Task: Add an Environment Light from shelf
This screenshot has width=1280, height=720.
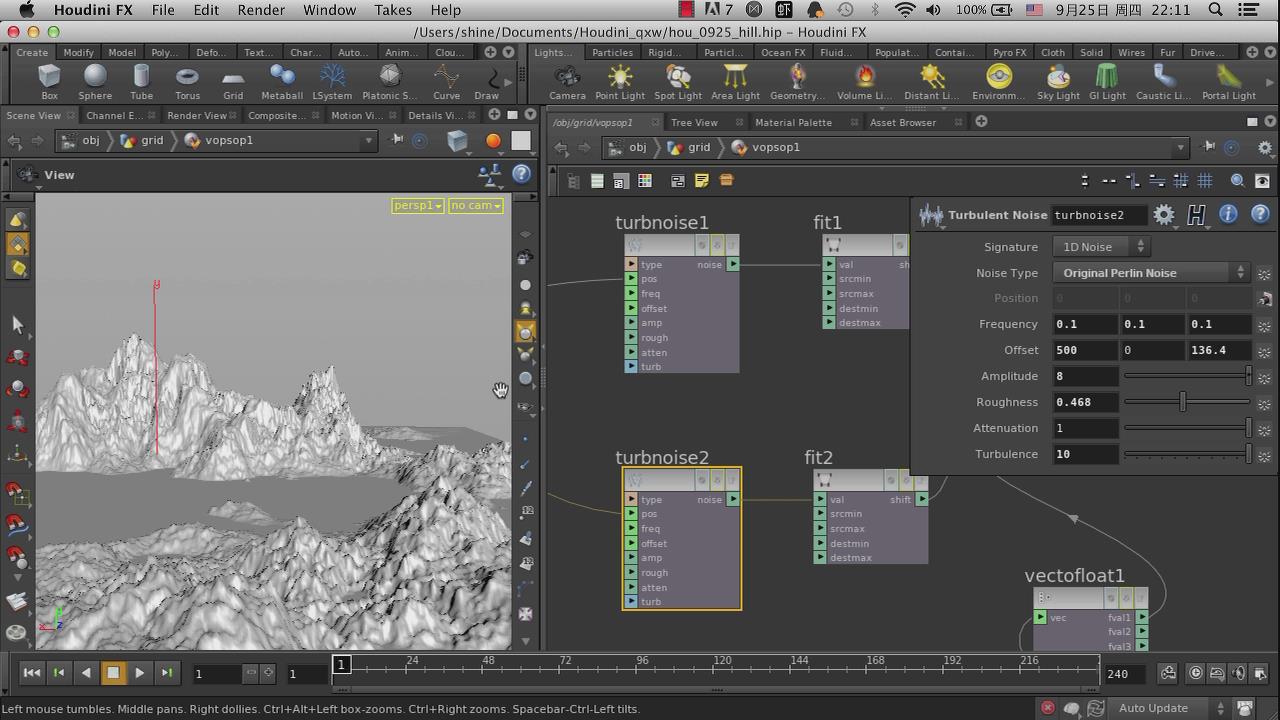Action: point(999,82)
